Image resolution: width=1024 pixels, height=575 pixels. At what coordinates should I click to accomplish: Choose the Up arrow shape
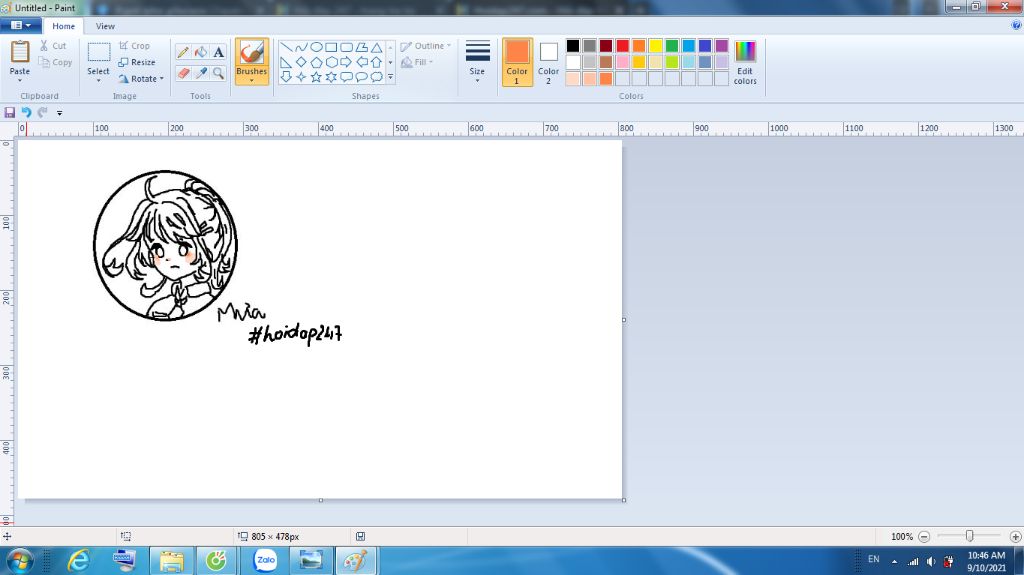point(377,62)
